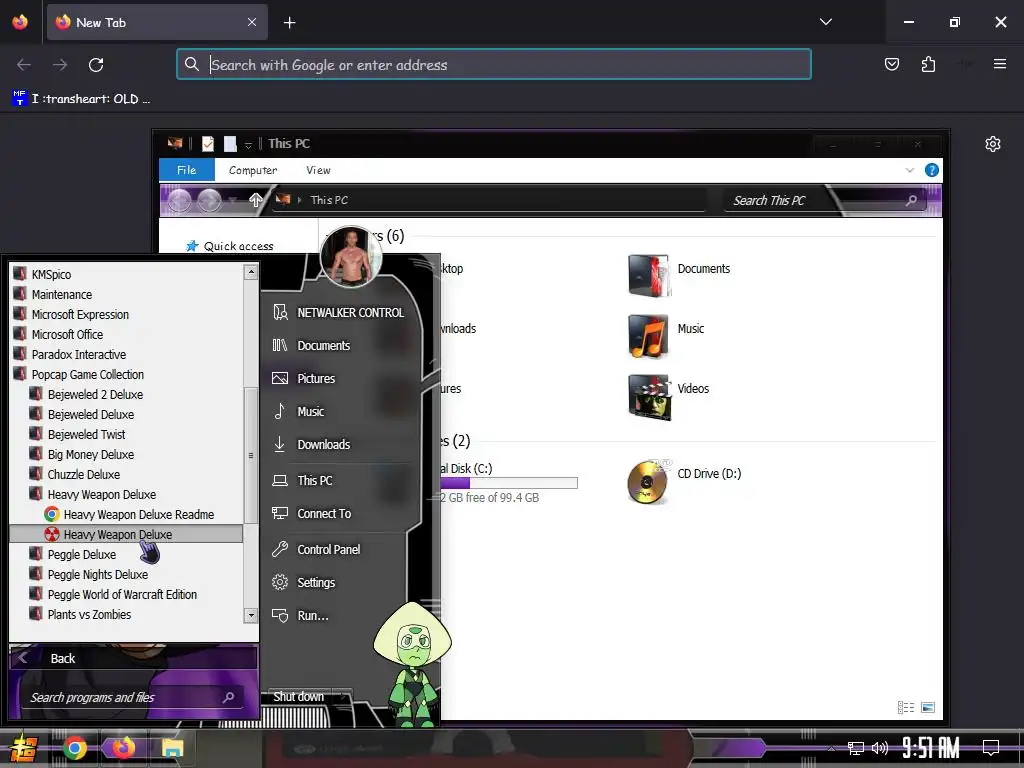Expand the Bejeweled 2 Deluxe folder

point(86,394)
